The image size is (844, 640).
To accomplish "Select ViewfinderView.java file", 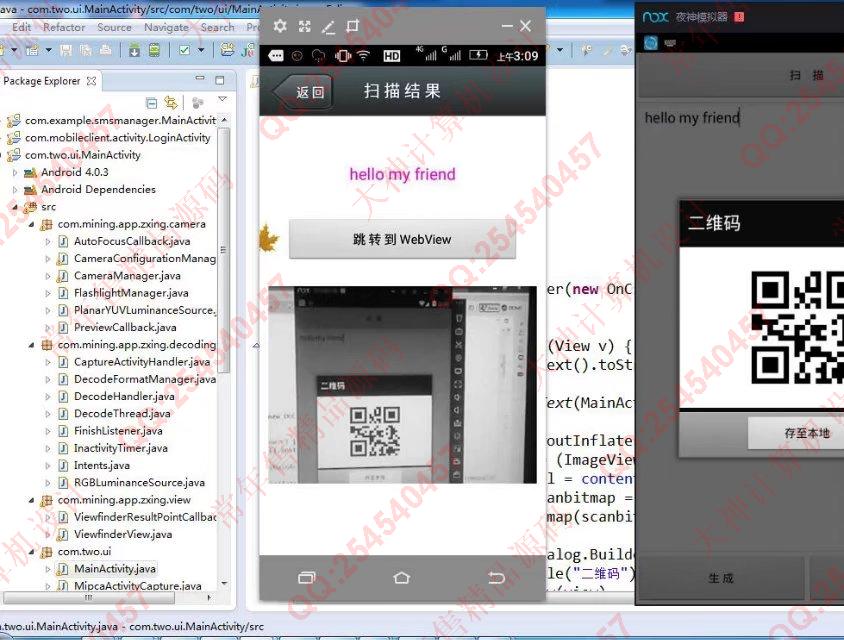I will click(123, 534).
